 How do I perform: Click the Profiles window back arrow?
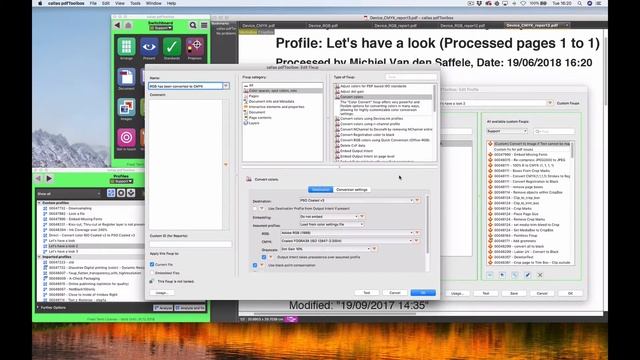click(38, 178)
